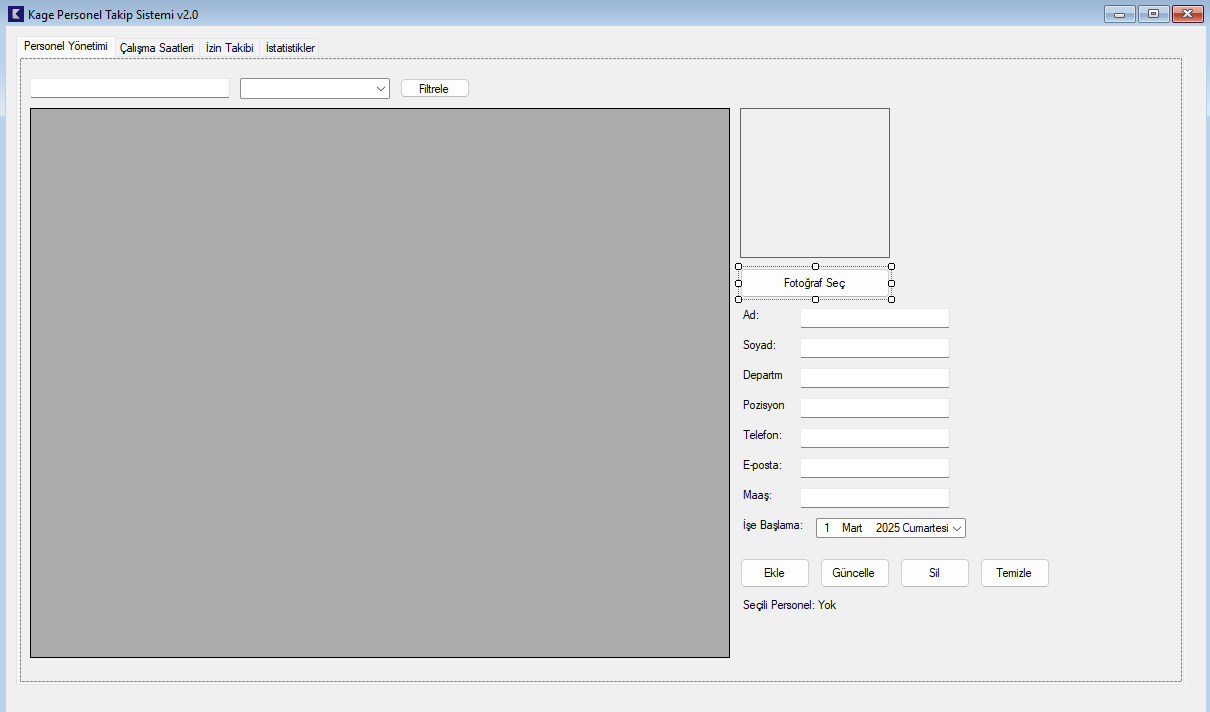This screenshot has width=1210, height=712.
Task: Click the Filtrele button
Action: click(x=434, y=88)
